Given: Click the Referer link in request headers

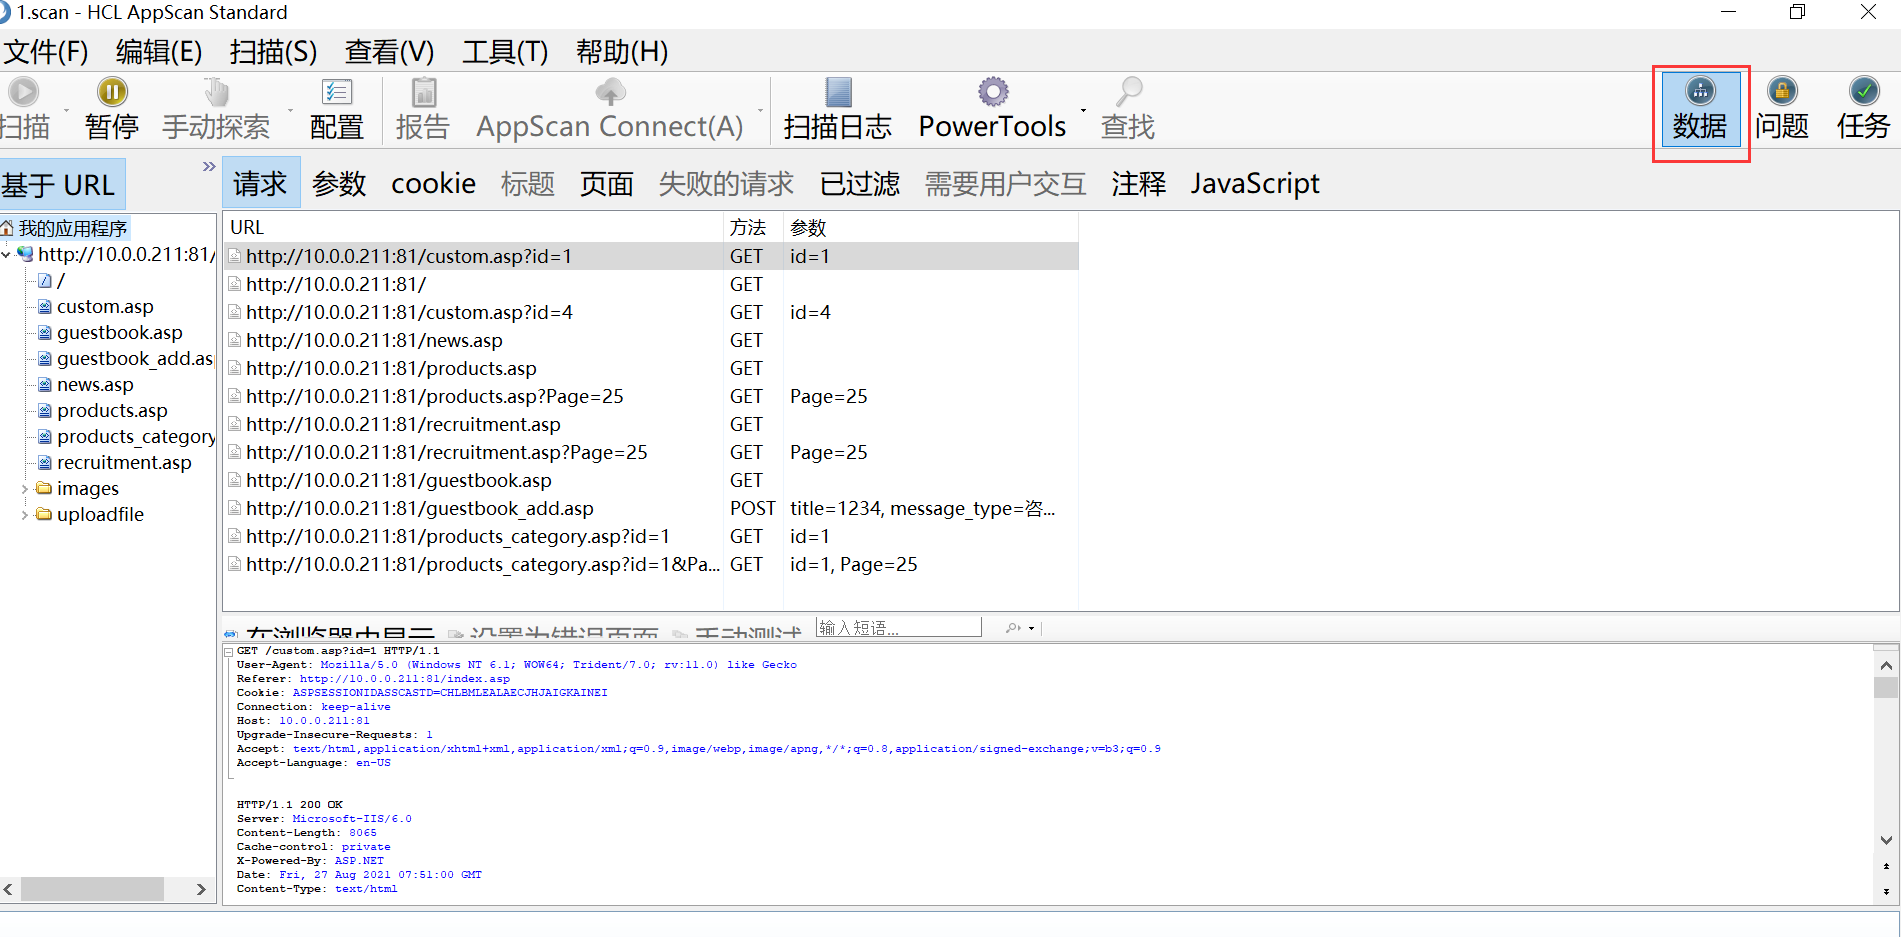Looking at the screenshot, I should click(x=404, y=678).
